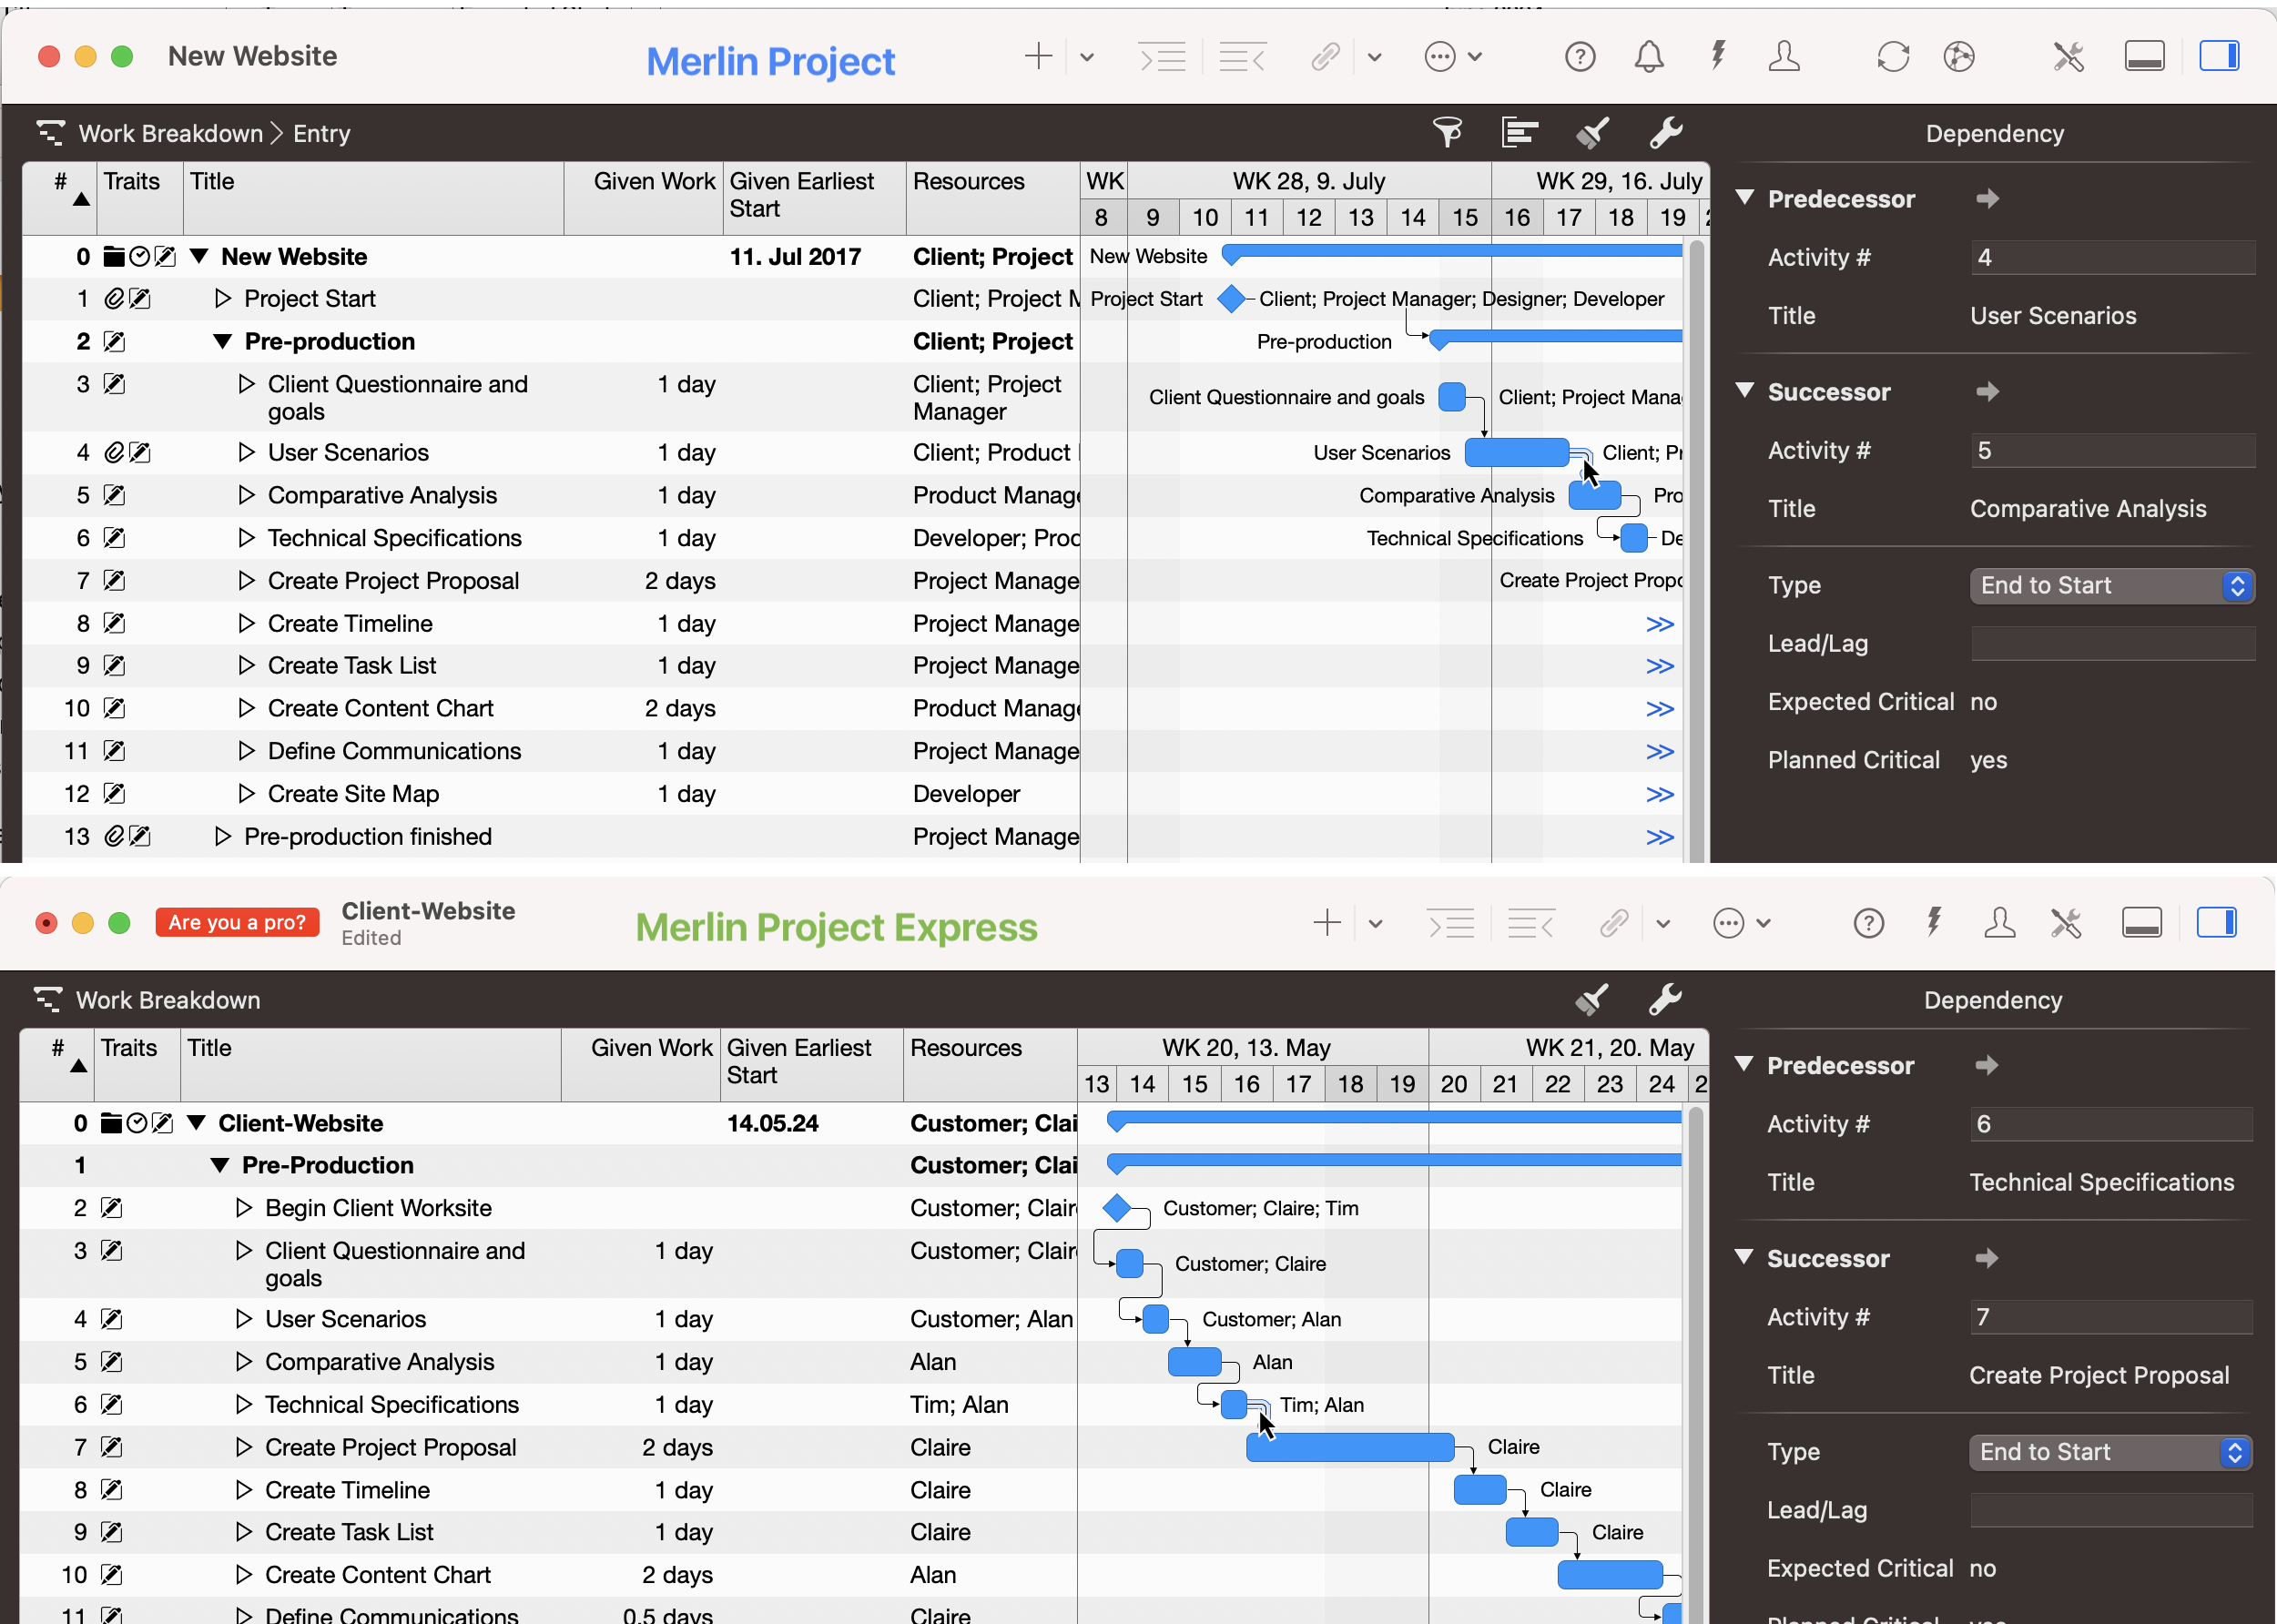Image resolution: width=2277 pixels, height=1624 pixels.
Task: Open the help icon in Merlin Project Express toolbar
Action: [x=1869, y=923]
